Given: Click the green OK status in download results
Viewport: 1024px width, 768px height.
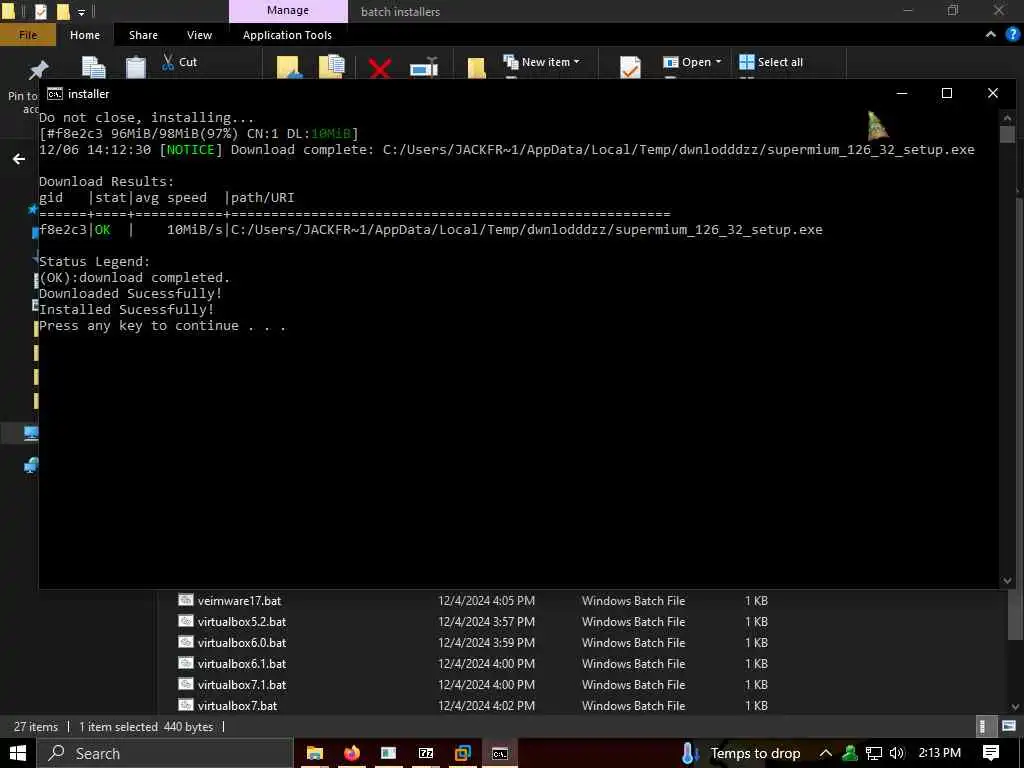Looking at the screenshot, I should 103,230.
